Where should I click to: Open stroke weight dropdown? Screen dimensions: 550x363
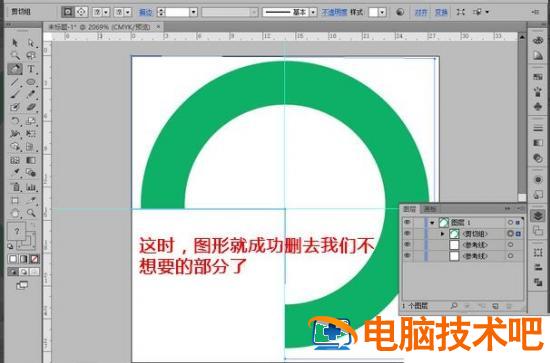click(193, 12)
